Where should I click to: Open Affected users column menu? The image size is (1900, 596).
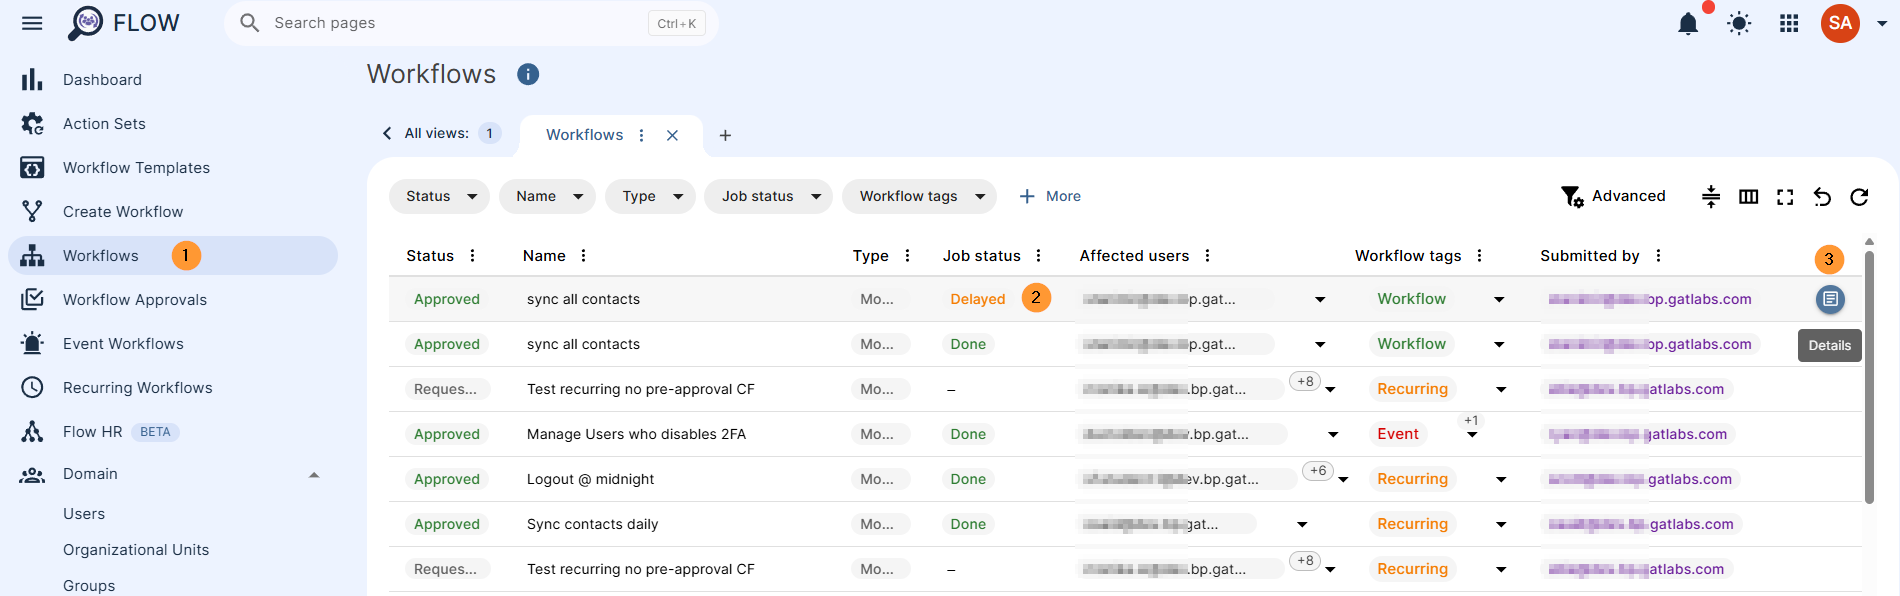point(1207,256)
